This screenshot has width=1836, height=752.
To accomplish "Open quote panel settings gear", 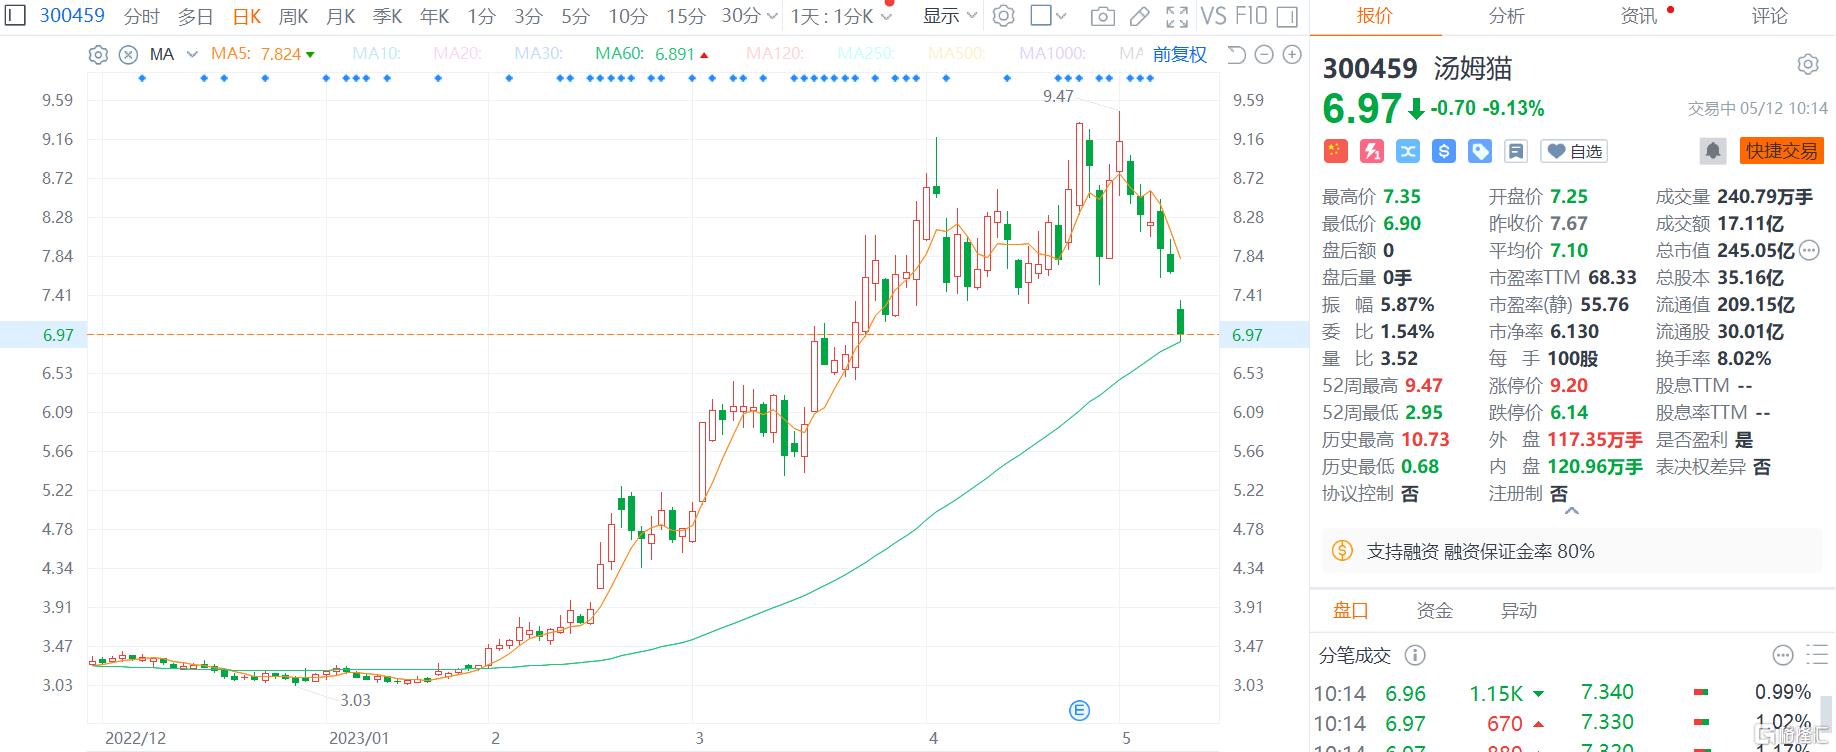I will 1808,65.
